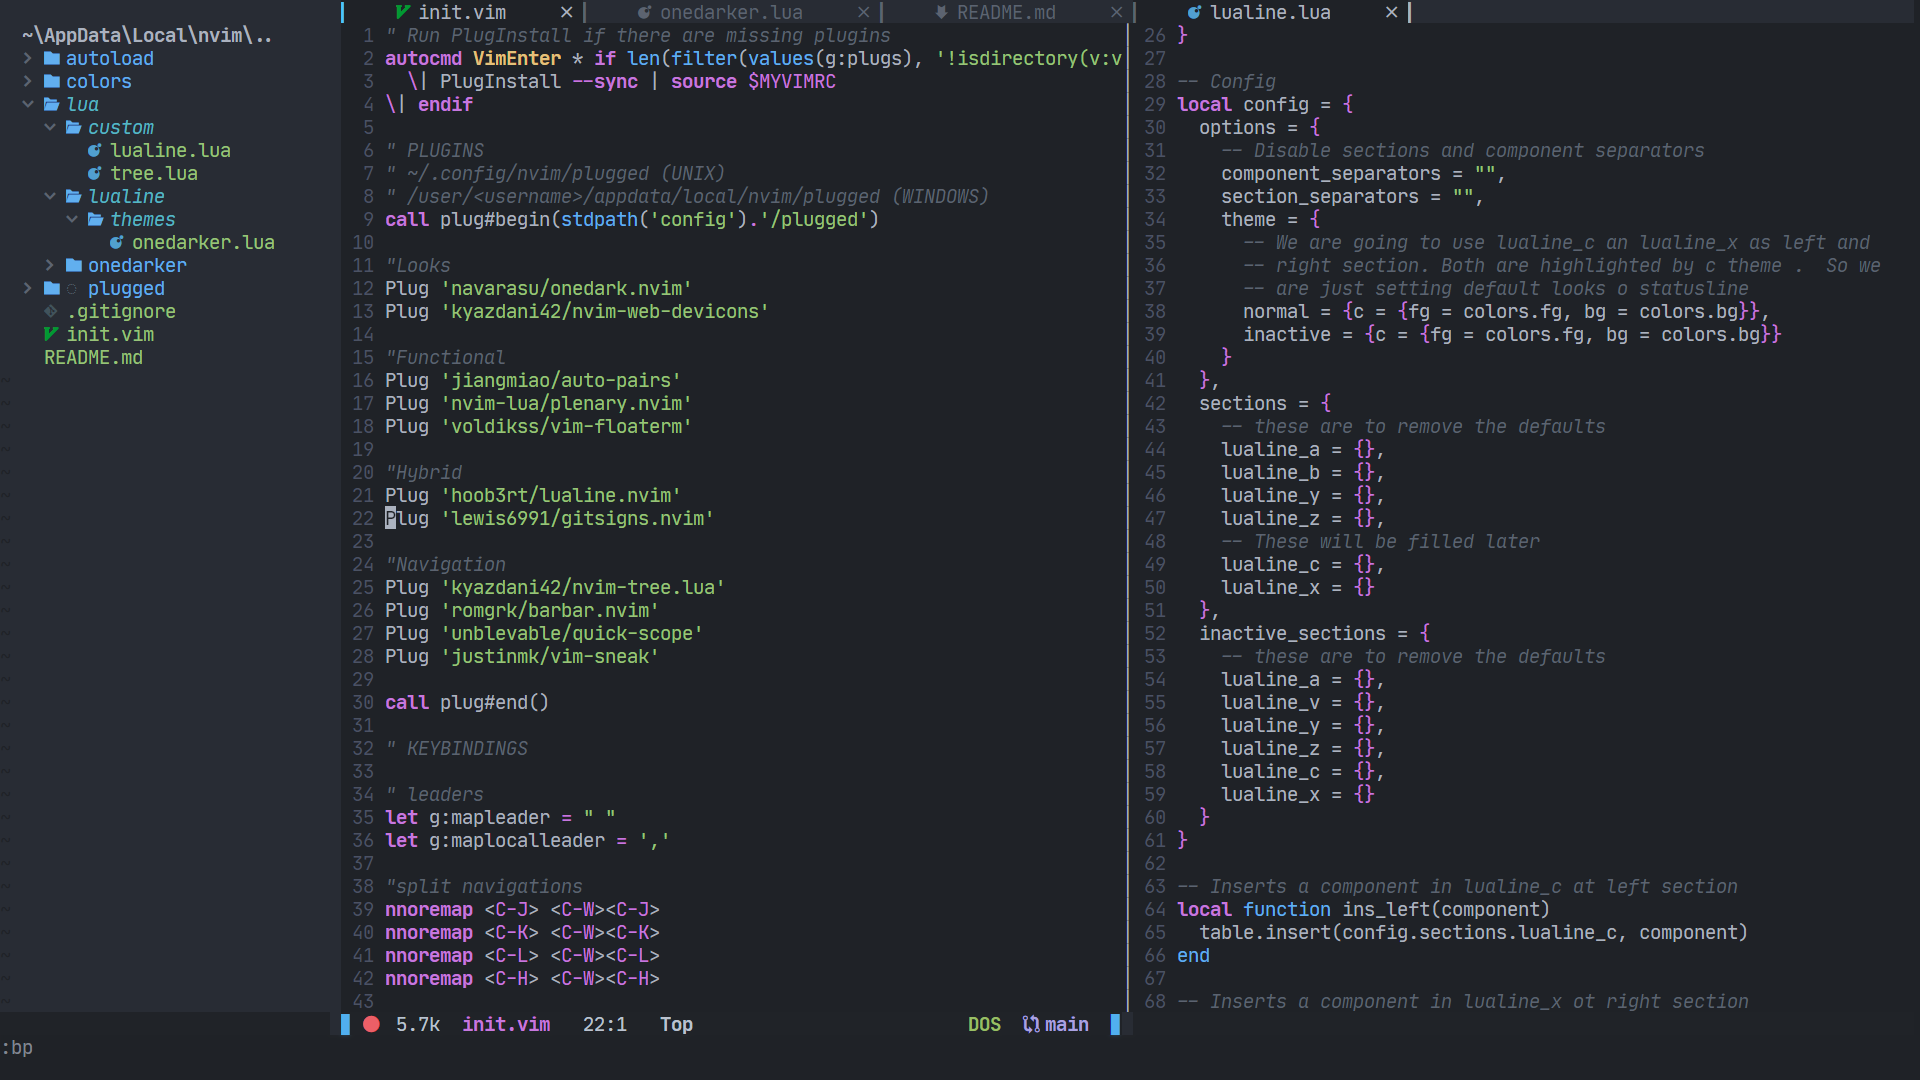
Task: Open README.md from the file tree
Action: tap(93, 357)
